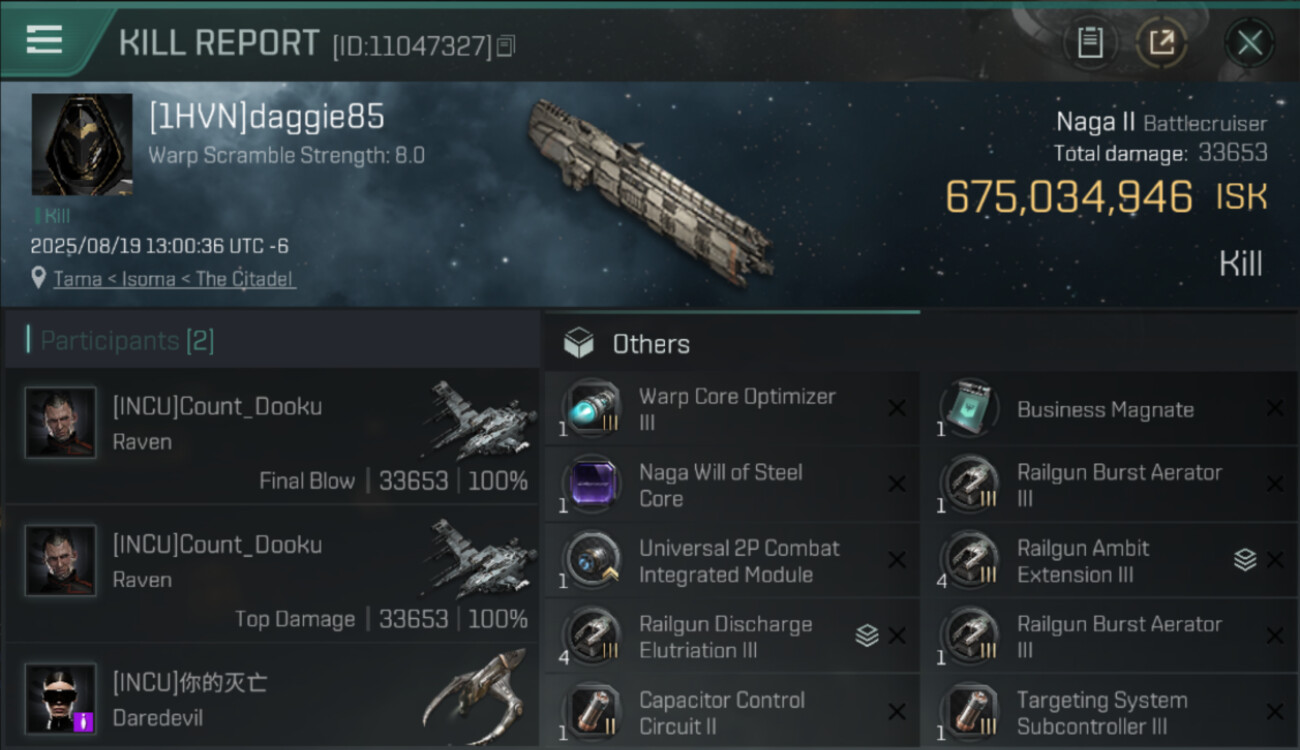
Task: Click daggie85's pilot portrait
Action: pyautogui.click(x=82, y=144)
